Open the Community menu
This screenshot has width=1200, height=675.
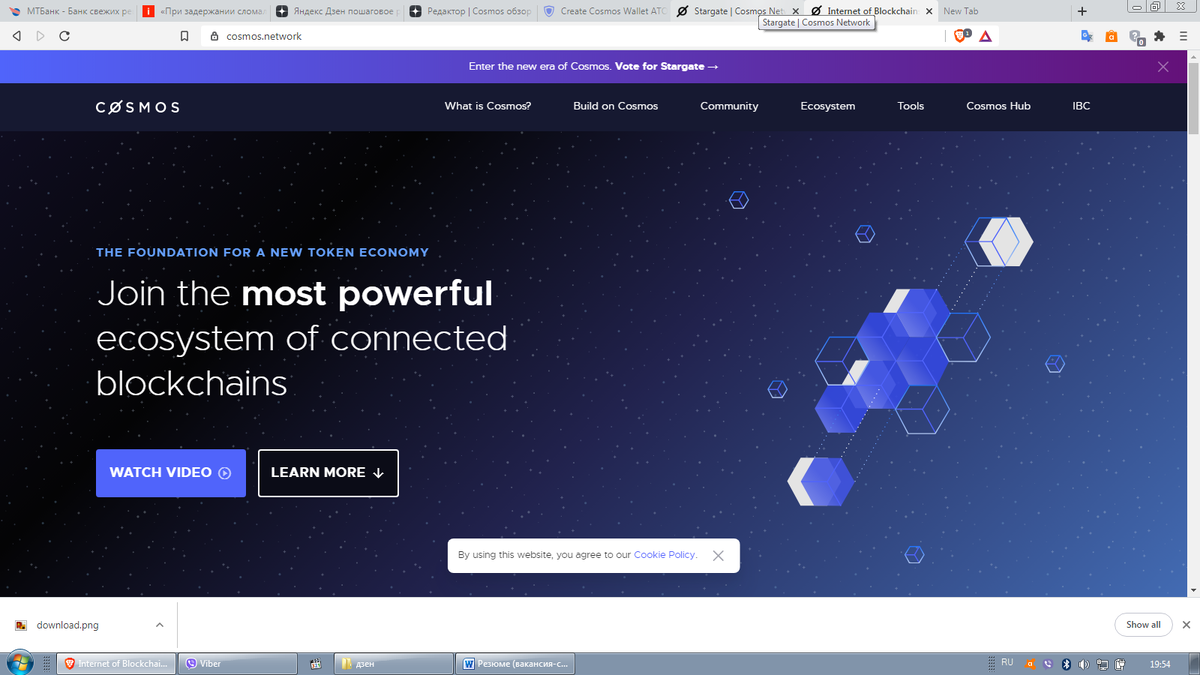click(x=729, y=106)
